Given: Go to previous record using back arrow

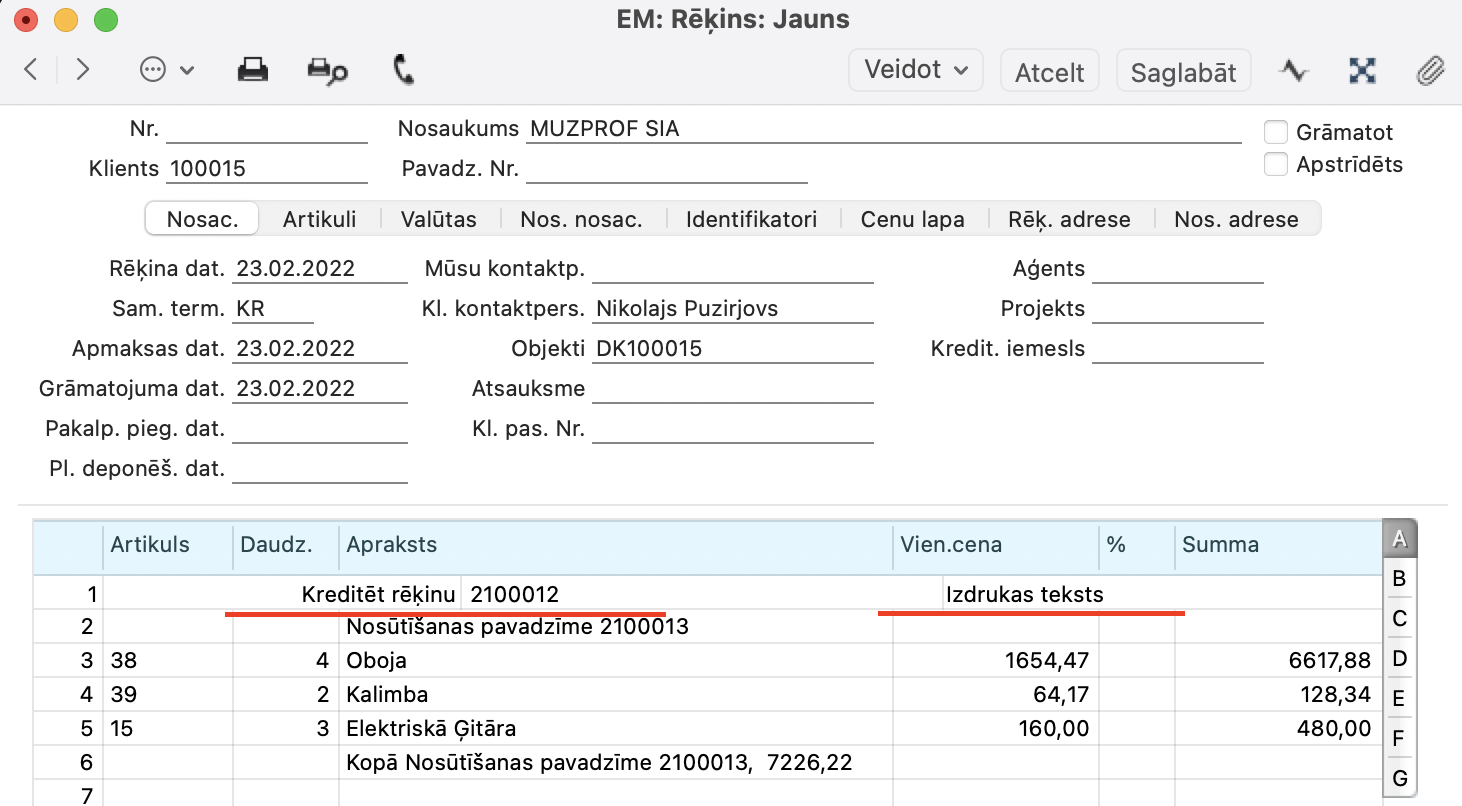Looking at the screenshot, I should (31, 70).
